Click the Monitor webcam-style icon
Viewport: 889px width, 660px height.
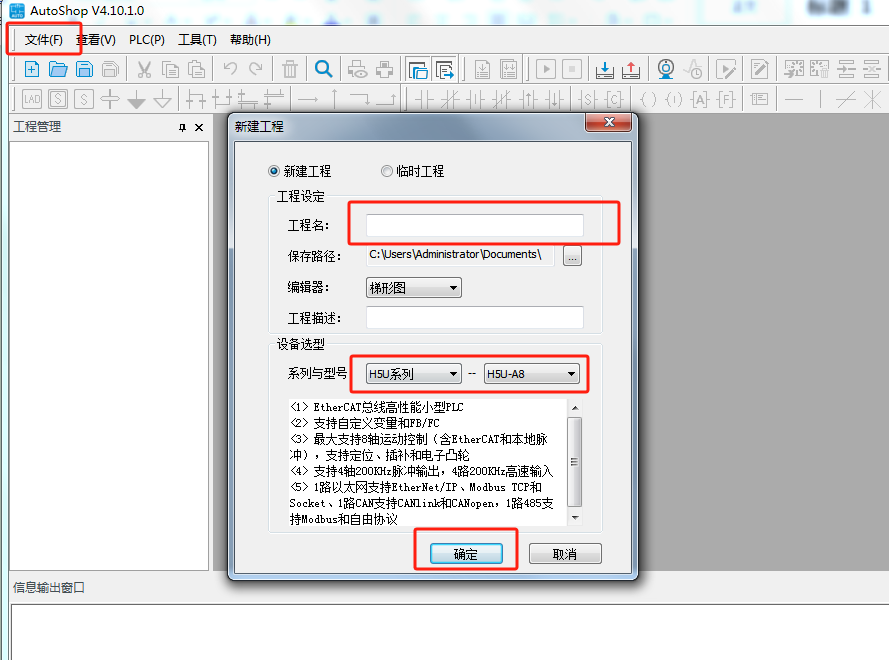point(666,69)
